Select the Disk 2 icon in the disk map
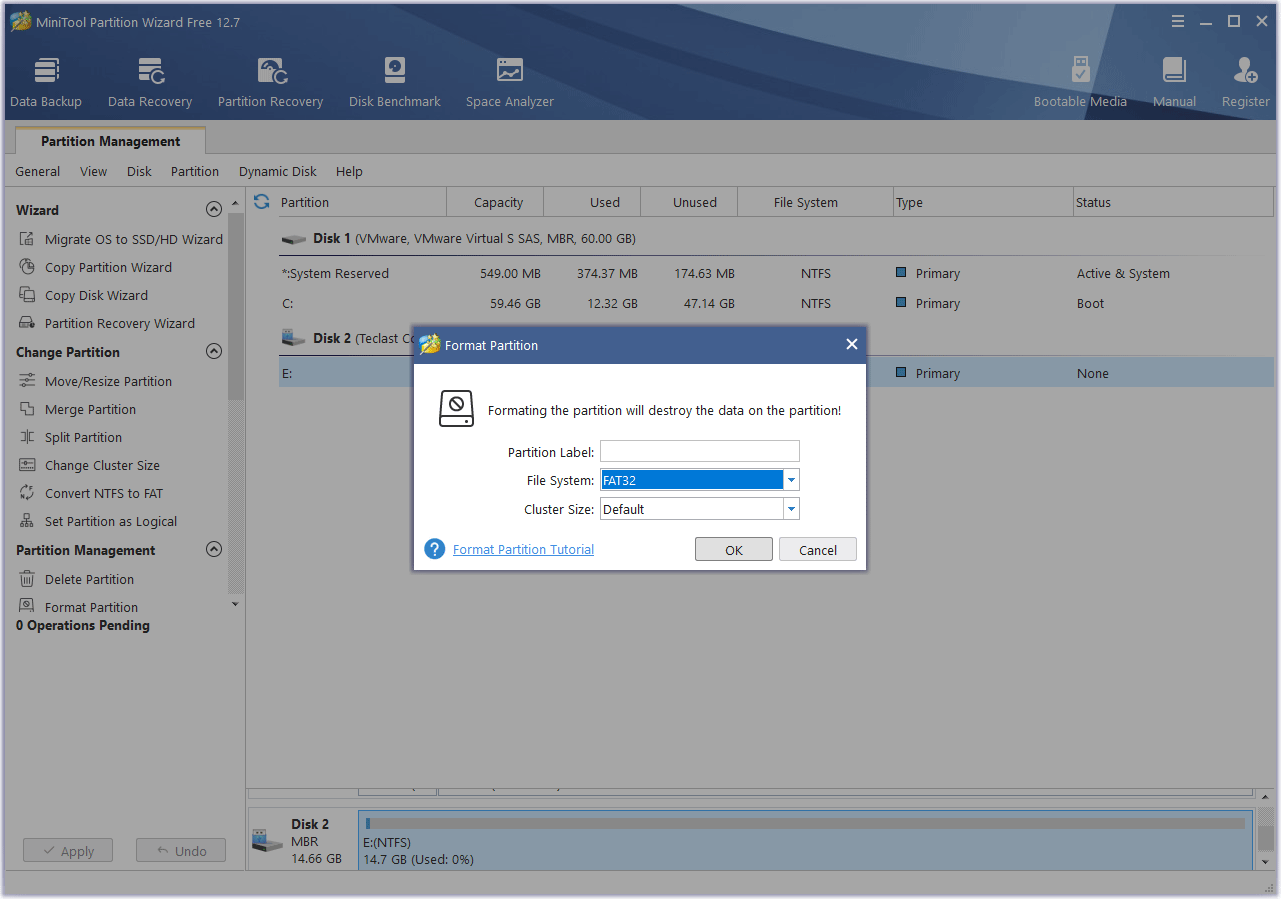1281x899 pixels. point(267,841)
